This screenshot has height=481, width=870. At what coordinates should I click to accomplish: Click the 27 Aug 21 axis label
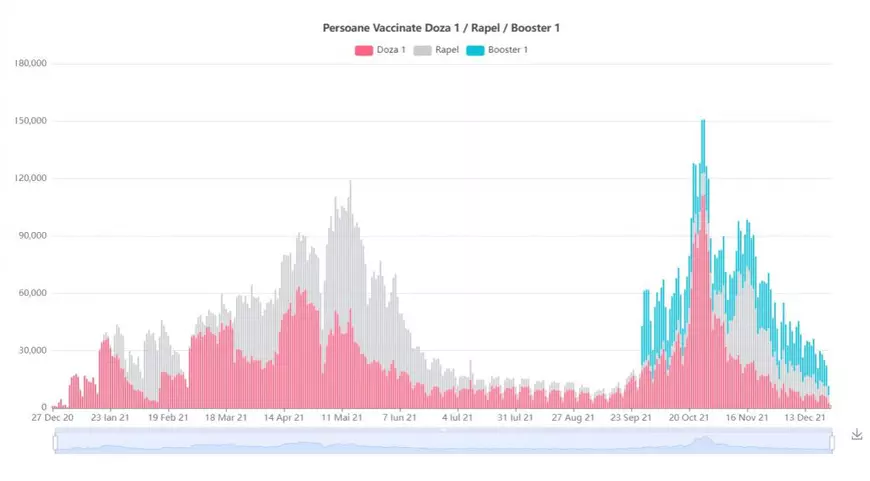574,419
